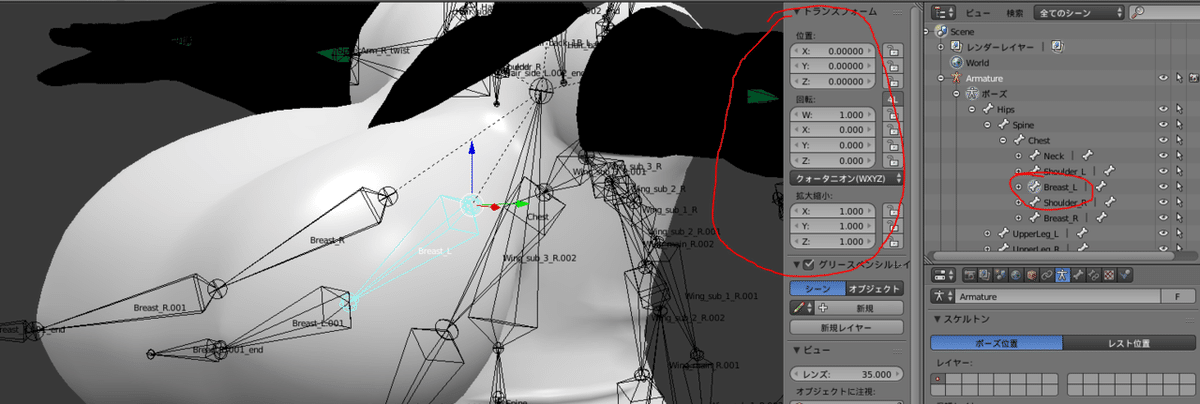Viewport: 1200px width, 404px height.
Task: Open the Object Constraints chain-link tab icon
Action: (x=1047, y=275)
